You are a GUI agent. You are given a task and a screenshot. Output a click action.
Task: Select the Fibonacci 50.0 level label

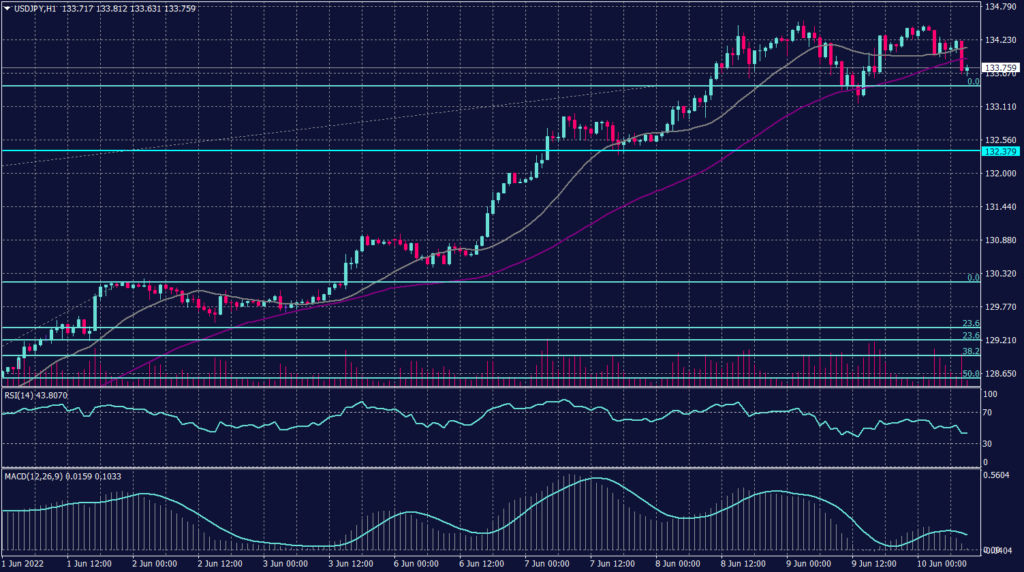(x=969, y=374)
